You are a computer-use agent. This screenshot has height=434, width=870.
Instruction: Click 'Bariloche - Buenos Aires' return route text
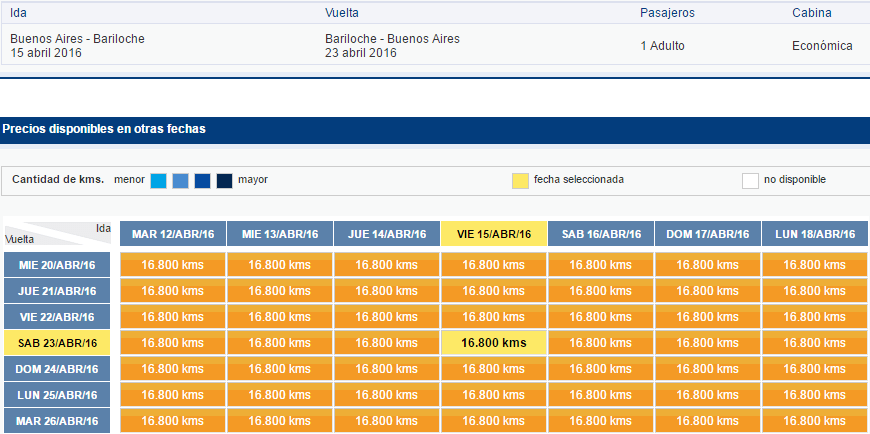point(392,39)
